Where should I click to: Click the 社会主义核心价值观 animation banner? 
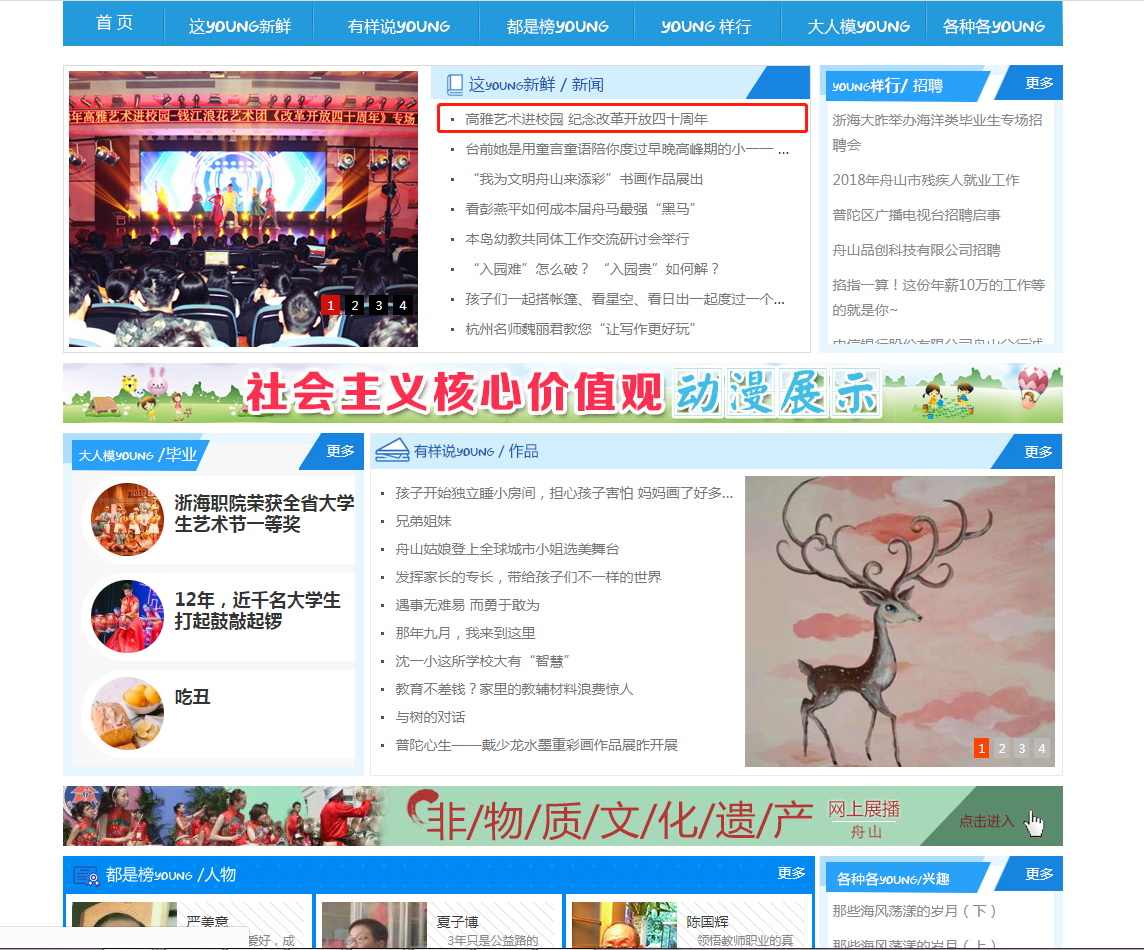pos(562,393)
